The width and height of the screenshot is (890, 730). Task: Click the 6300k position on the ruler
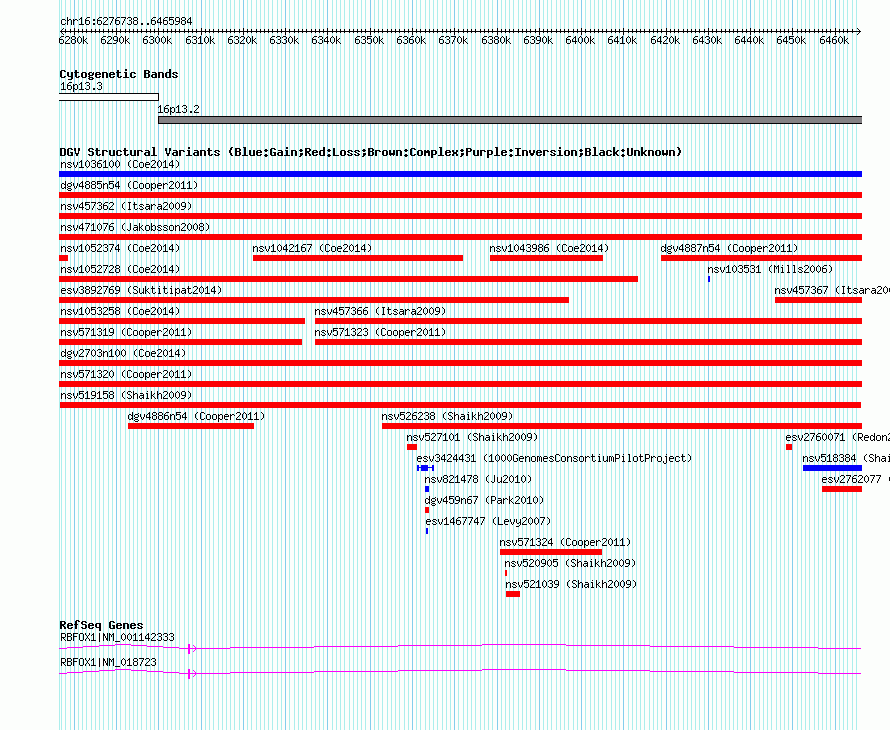[x=157, y=40]
